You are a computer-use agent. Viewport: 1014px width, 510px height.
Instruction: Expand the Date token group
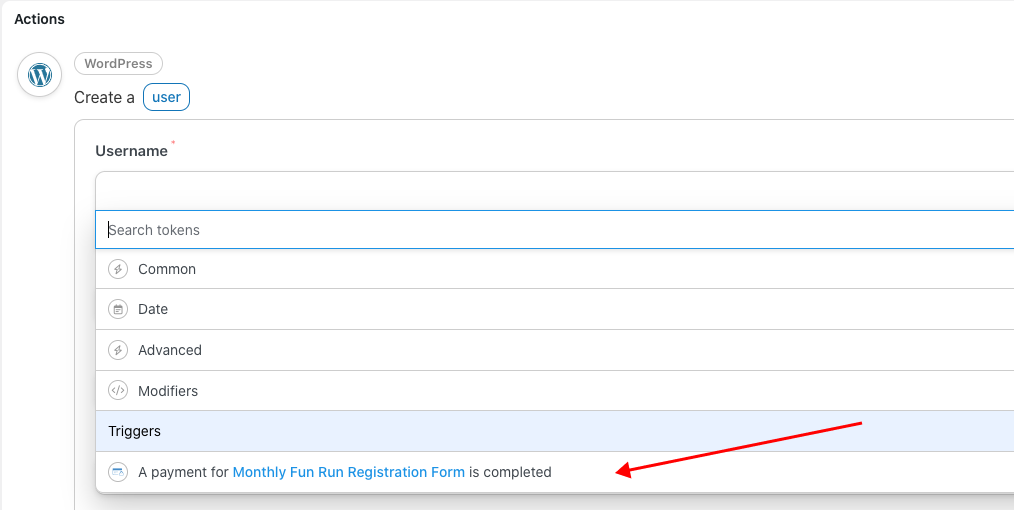153,309
